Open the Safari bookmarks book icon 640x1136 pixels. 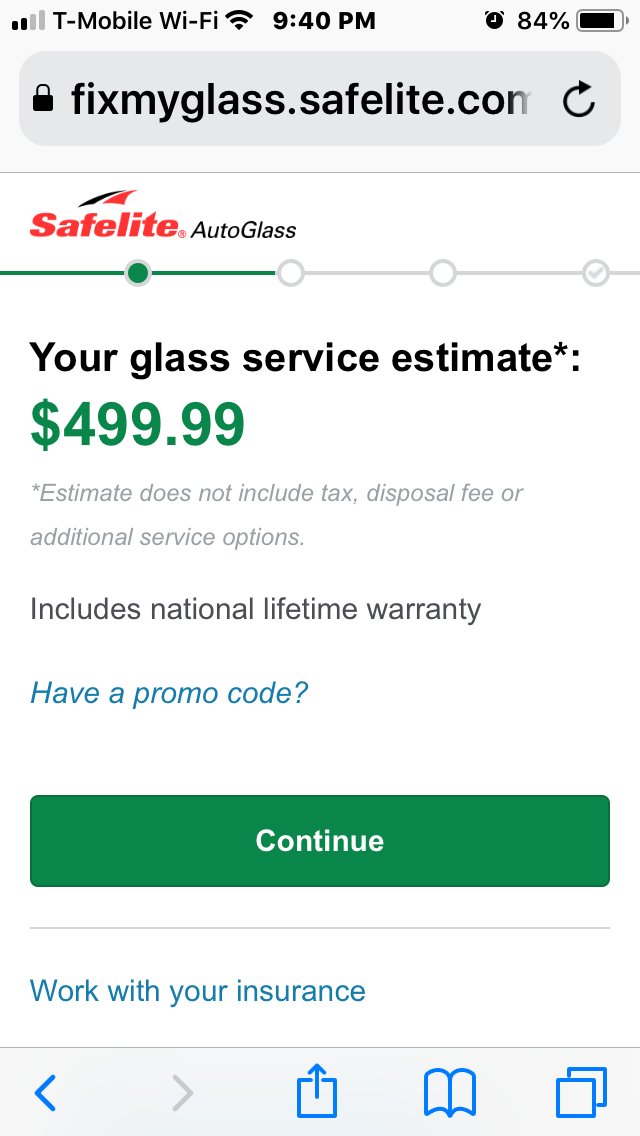tap(449, 1093)
